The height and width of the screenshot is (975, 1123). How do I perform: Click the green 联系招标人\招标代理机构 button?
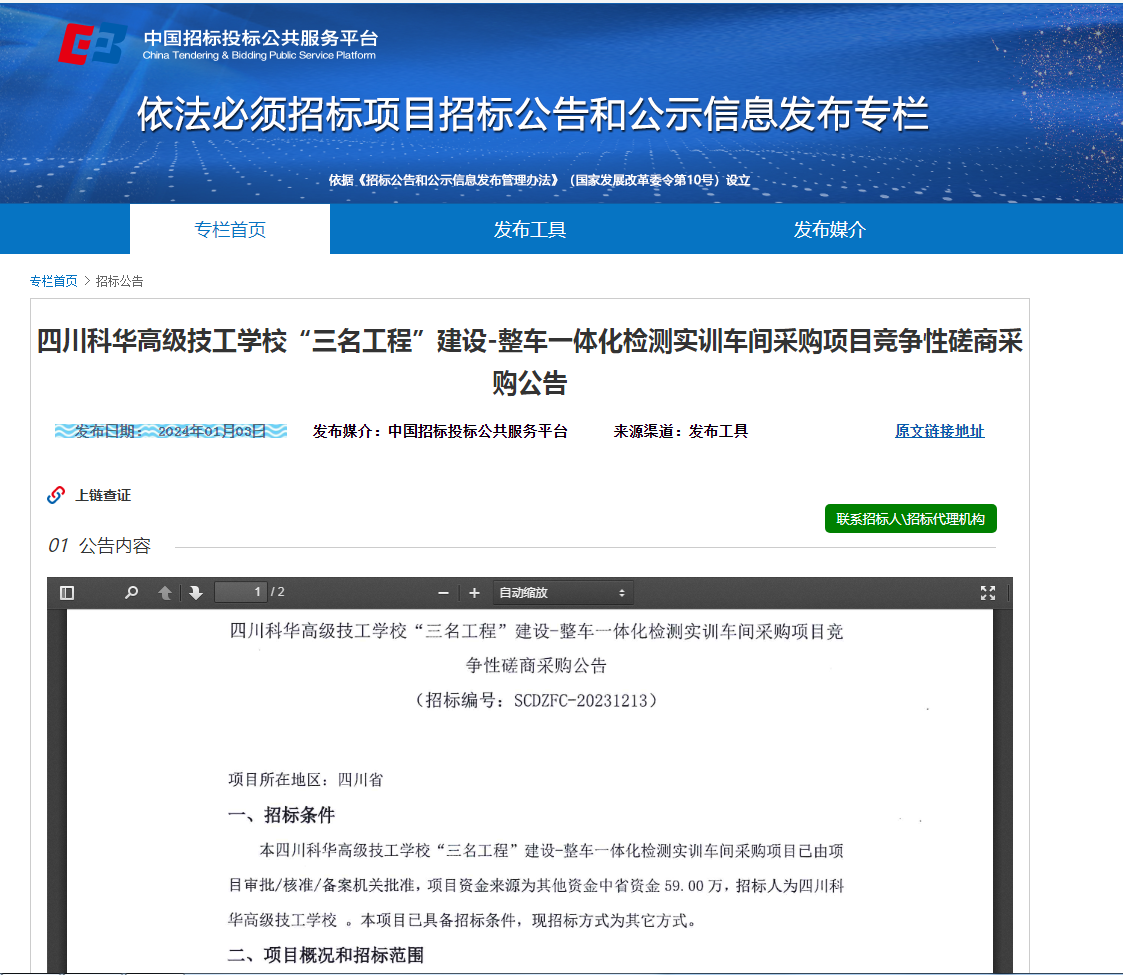tap(910, 519)
